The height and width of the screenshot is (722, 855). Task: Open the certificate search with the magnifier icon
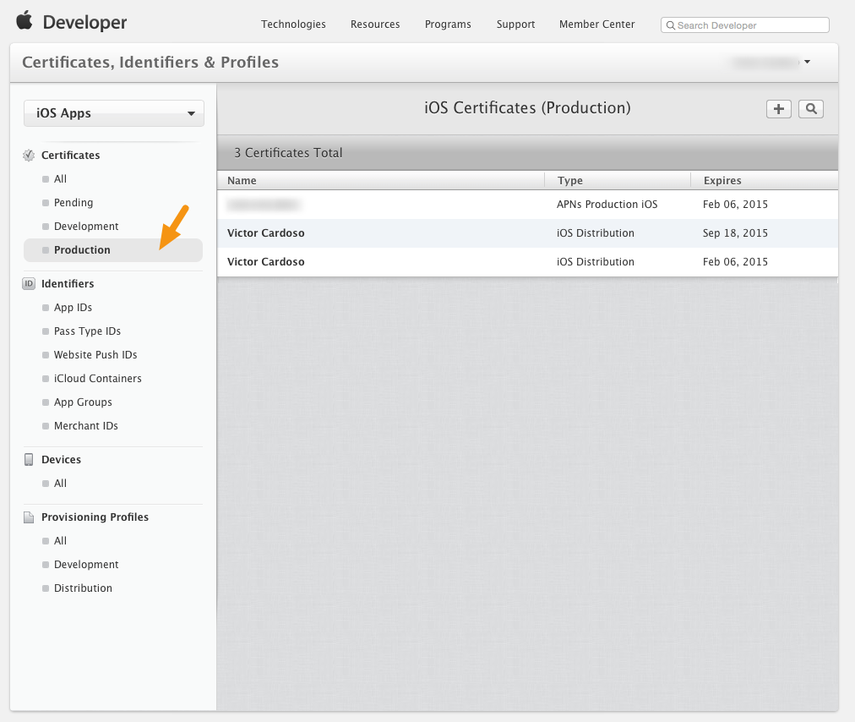pos(809,108)
